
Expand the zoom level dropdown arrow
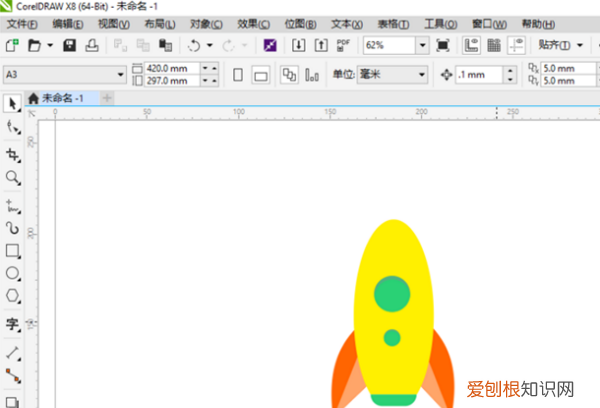pos(422,46)
